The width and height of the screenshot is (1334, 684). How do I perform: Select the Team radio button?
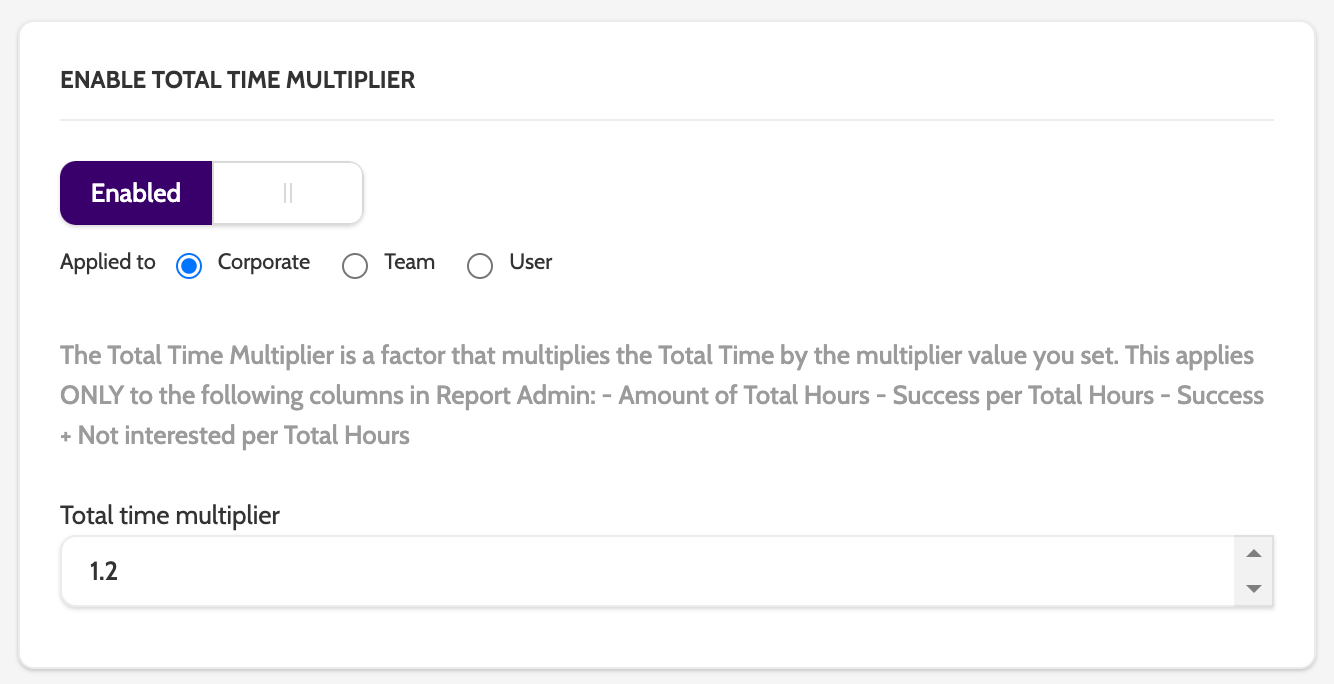tap(355, 266)
